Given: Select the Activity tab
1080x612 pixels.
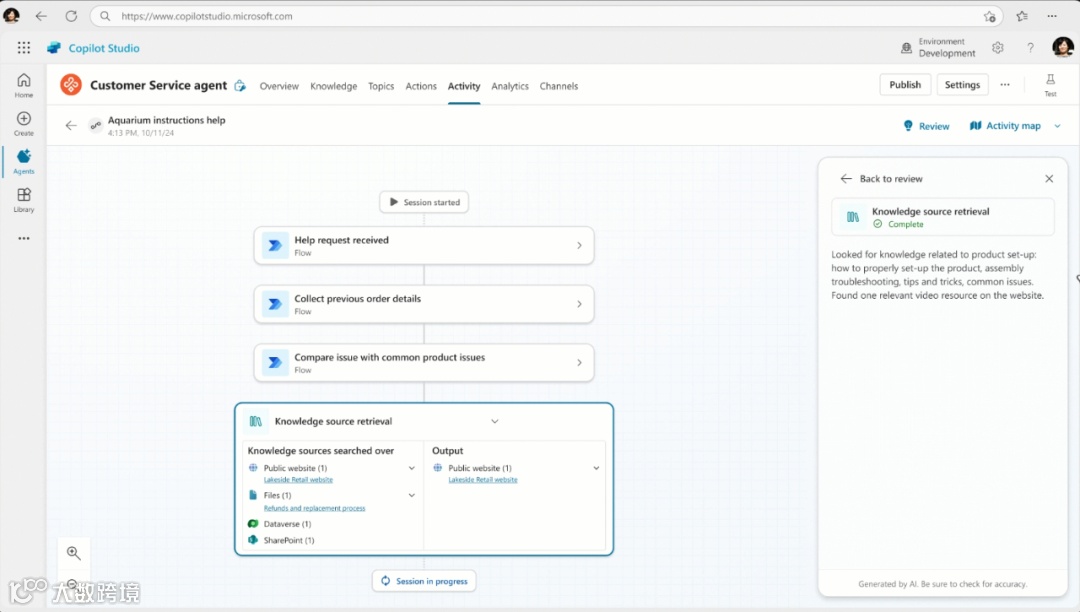Looking at the screenshot, I should point(464,86).
